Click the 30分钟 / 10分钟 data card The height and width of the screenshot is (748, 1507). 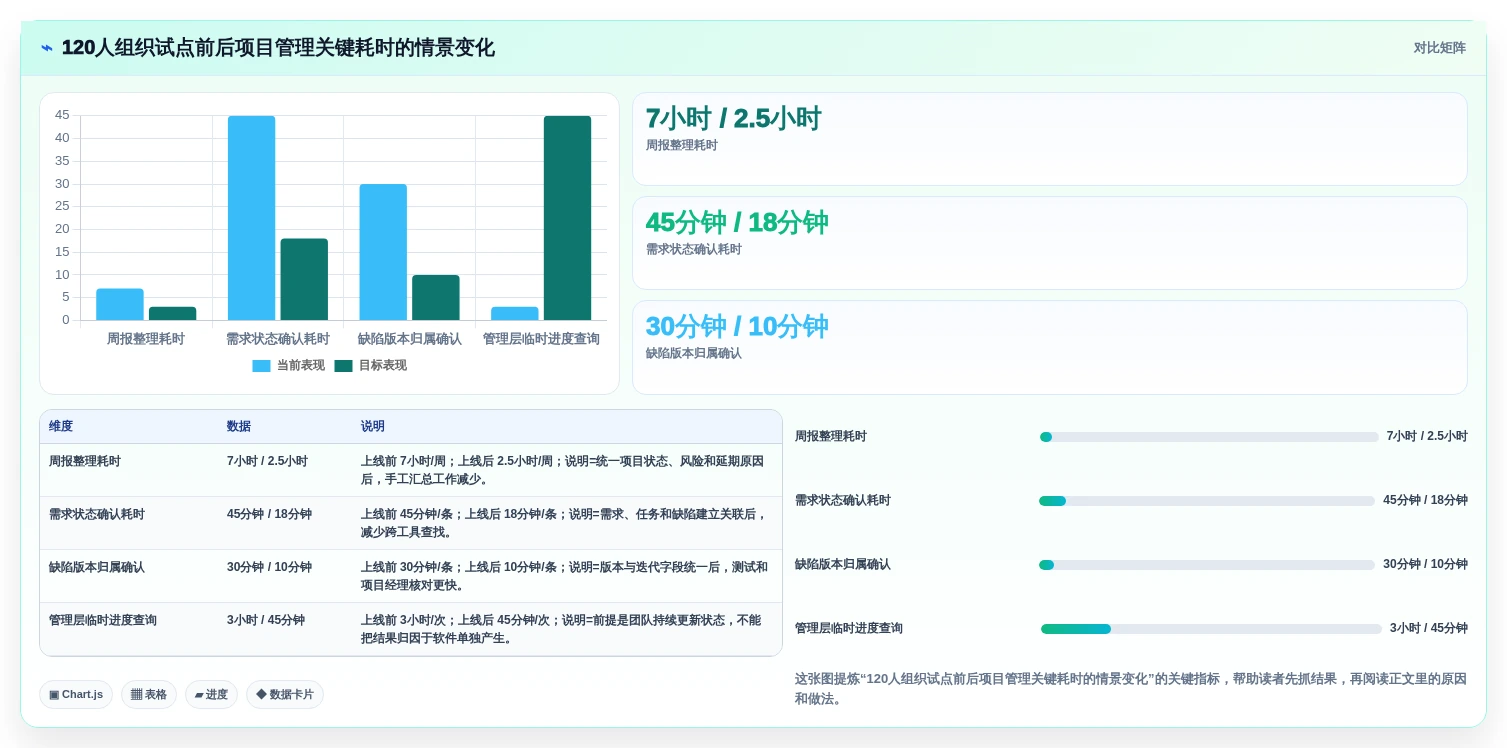click(x=1050, y=347)
